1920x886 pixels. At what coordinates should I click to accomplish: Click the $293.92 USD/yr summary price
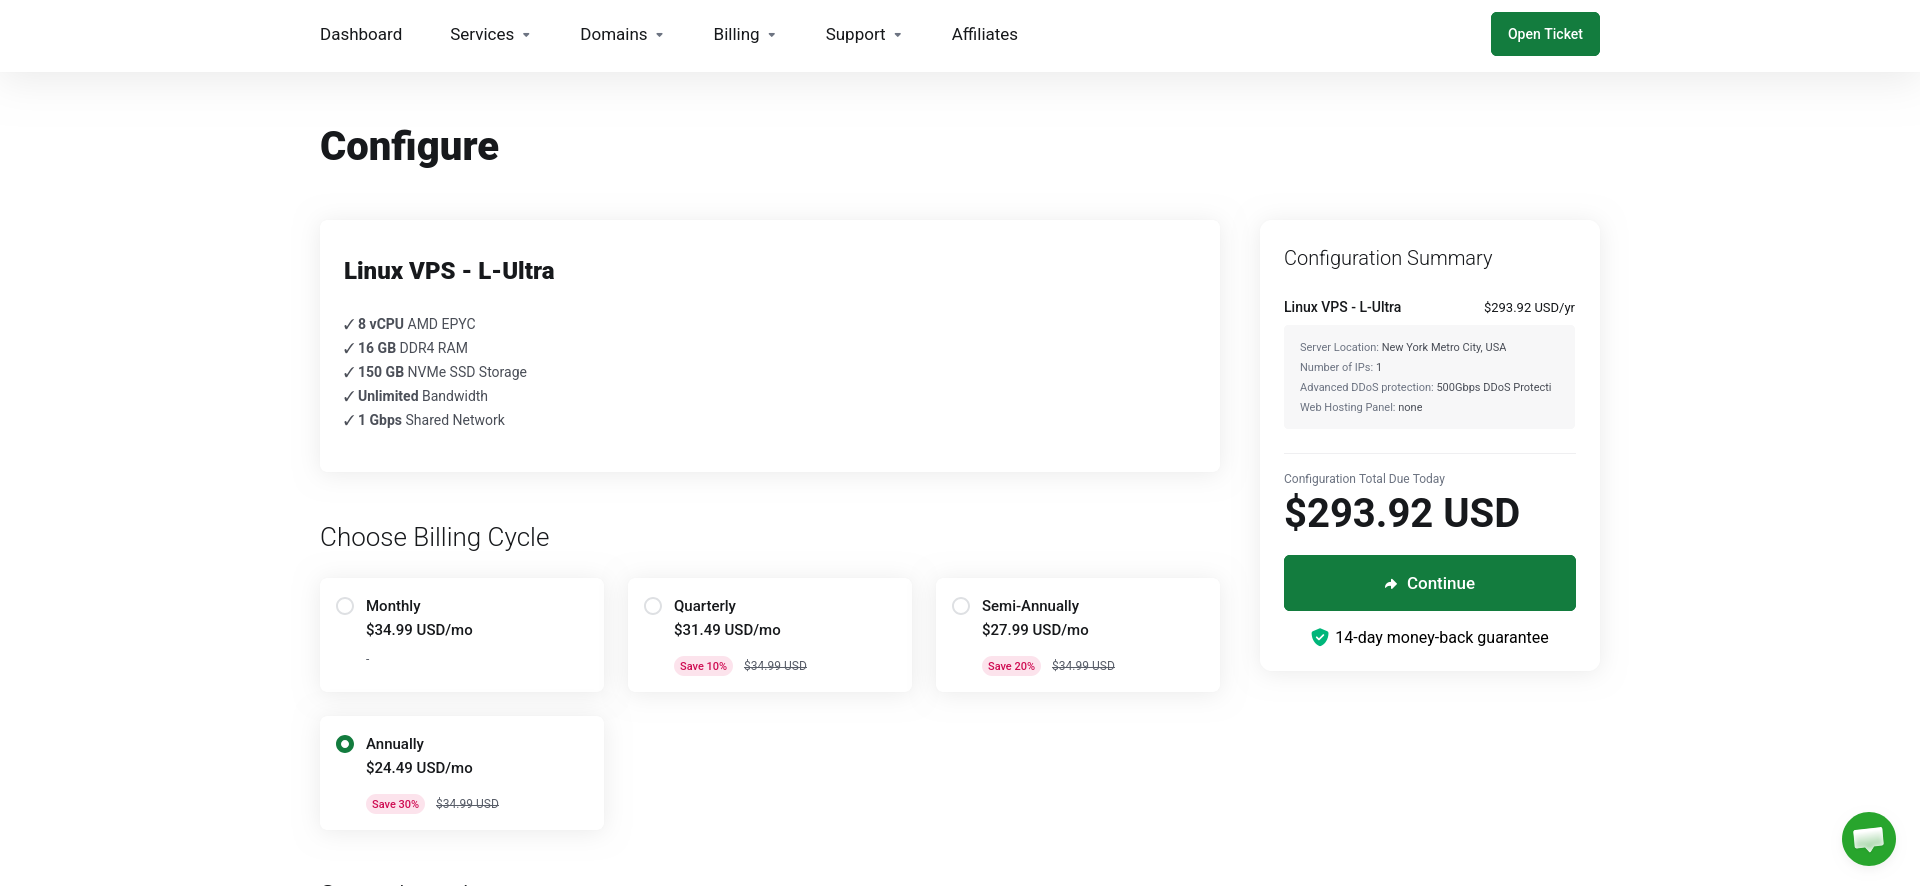pos(1529,307)
